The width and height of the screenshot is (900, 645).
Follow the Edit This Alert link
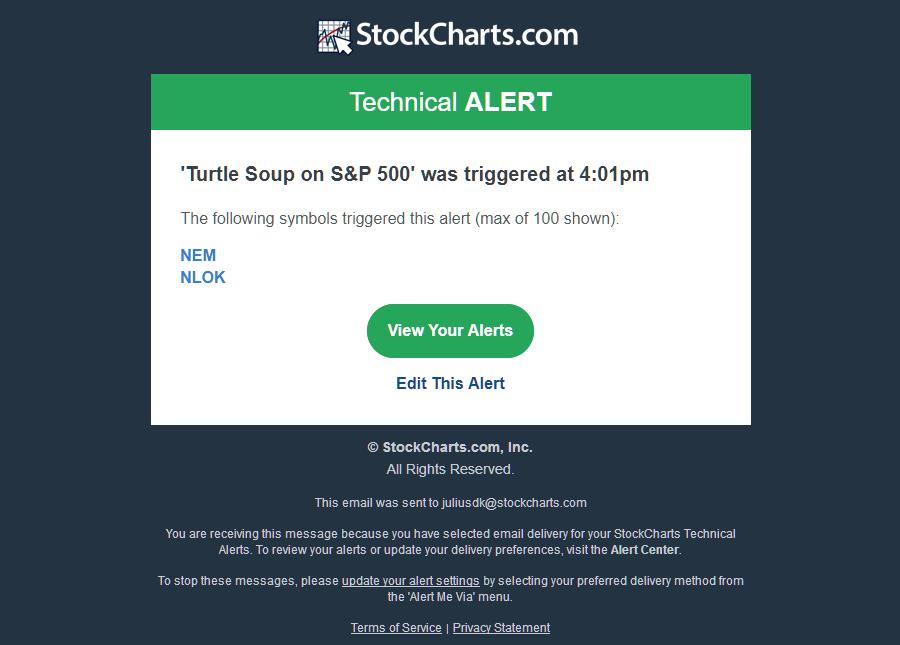(x=450, y=383)
